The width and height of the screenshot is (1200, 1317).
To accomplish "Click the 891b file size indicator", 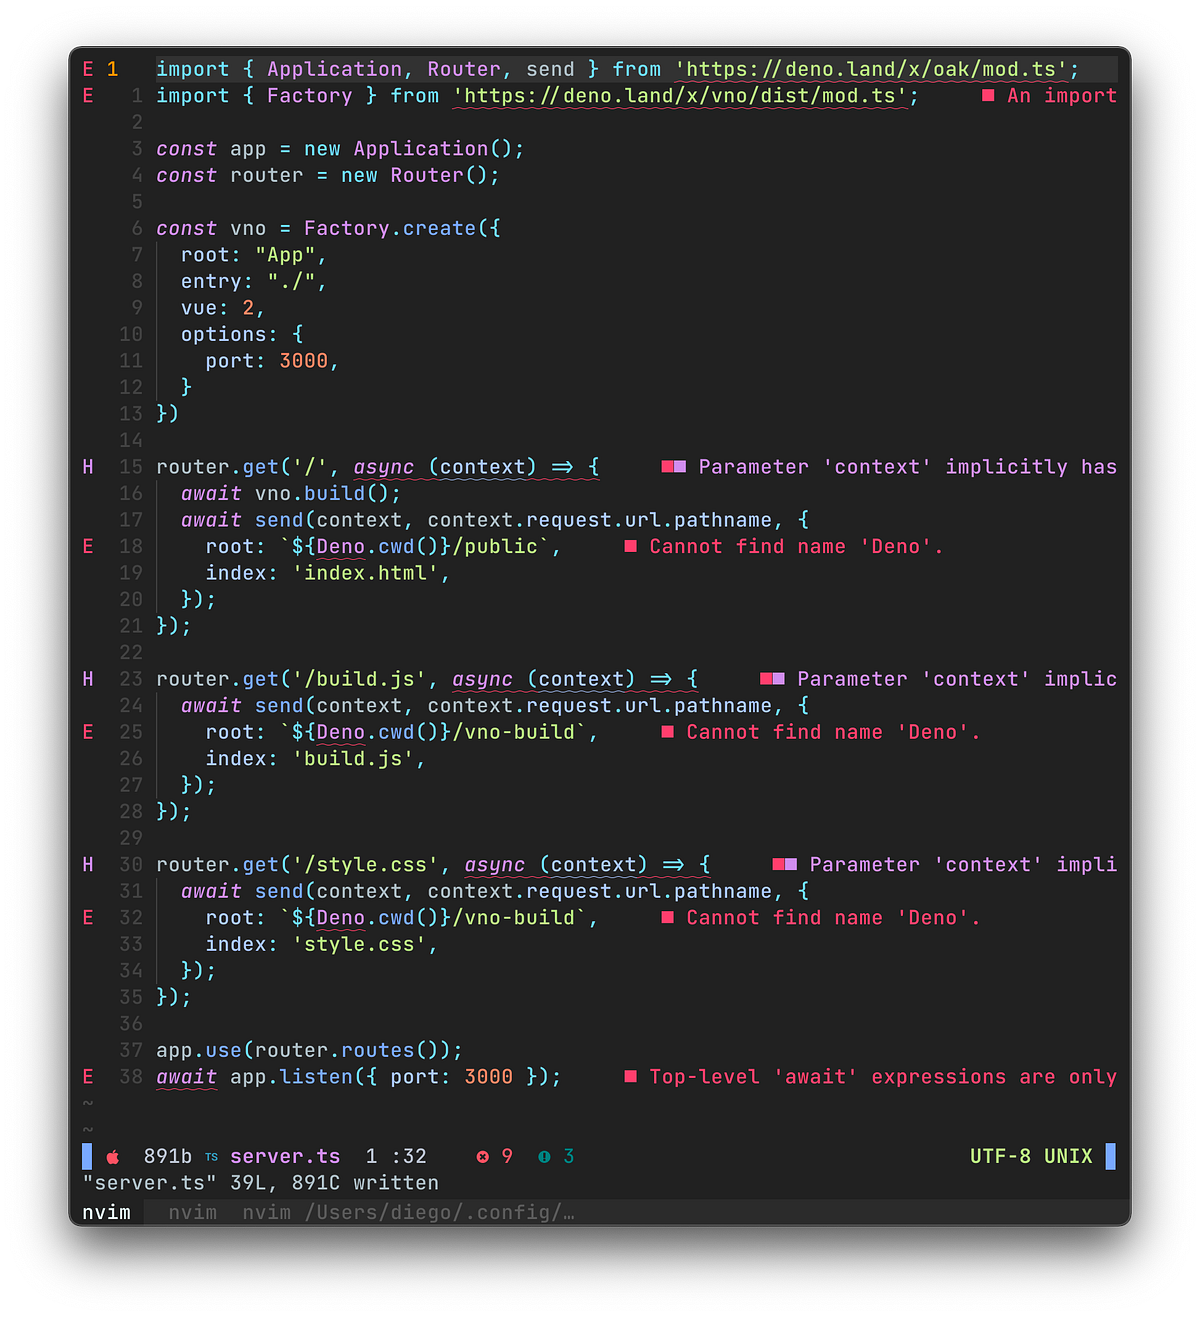I will 170,1156.
